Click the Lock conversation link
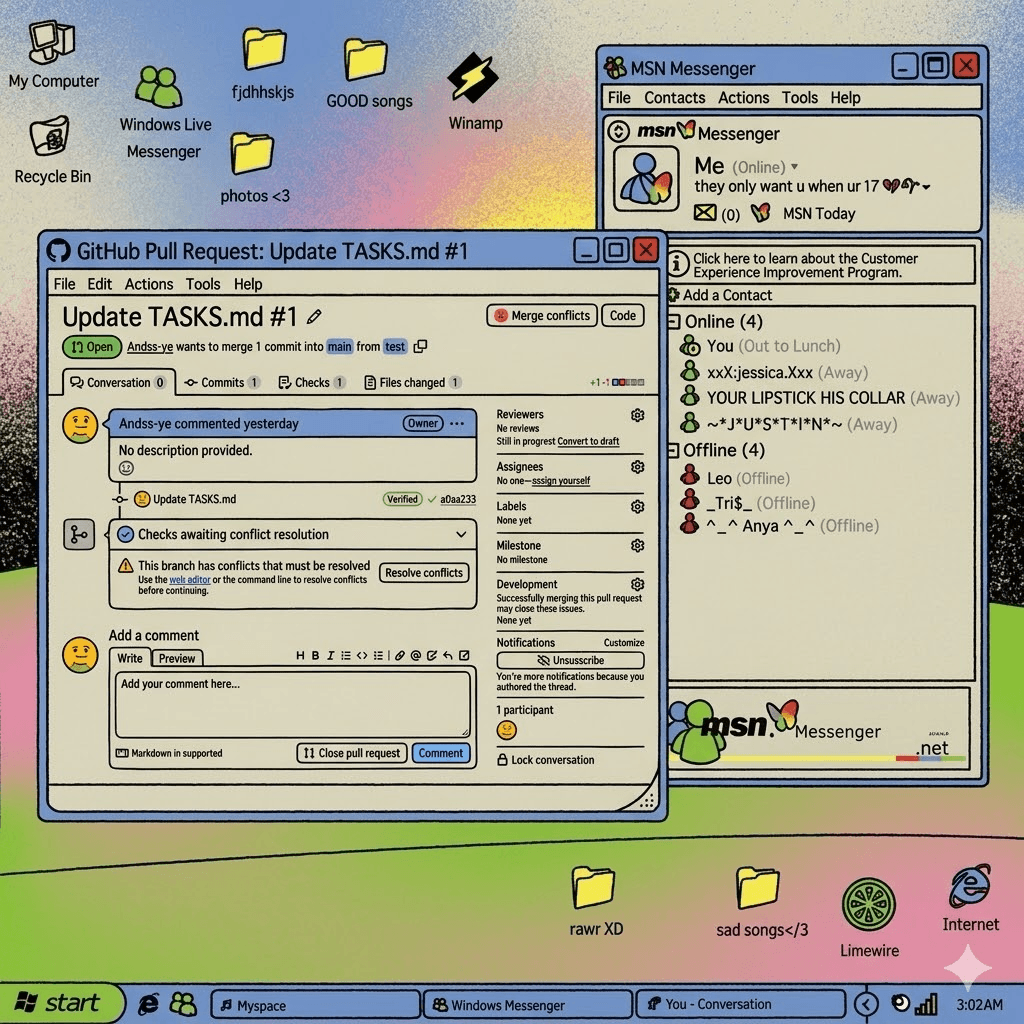Screen dimensions: 1024x1024 (546, 760)
